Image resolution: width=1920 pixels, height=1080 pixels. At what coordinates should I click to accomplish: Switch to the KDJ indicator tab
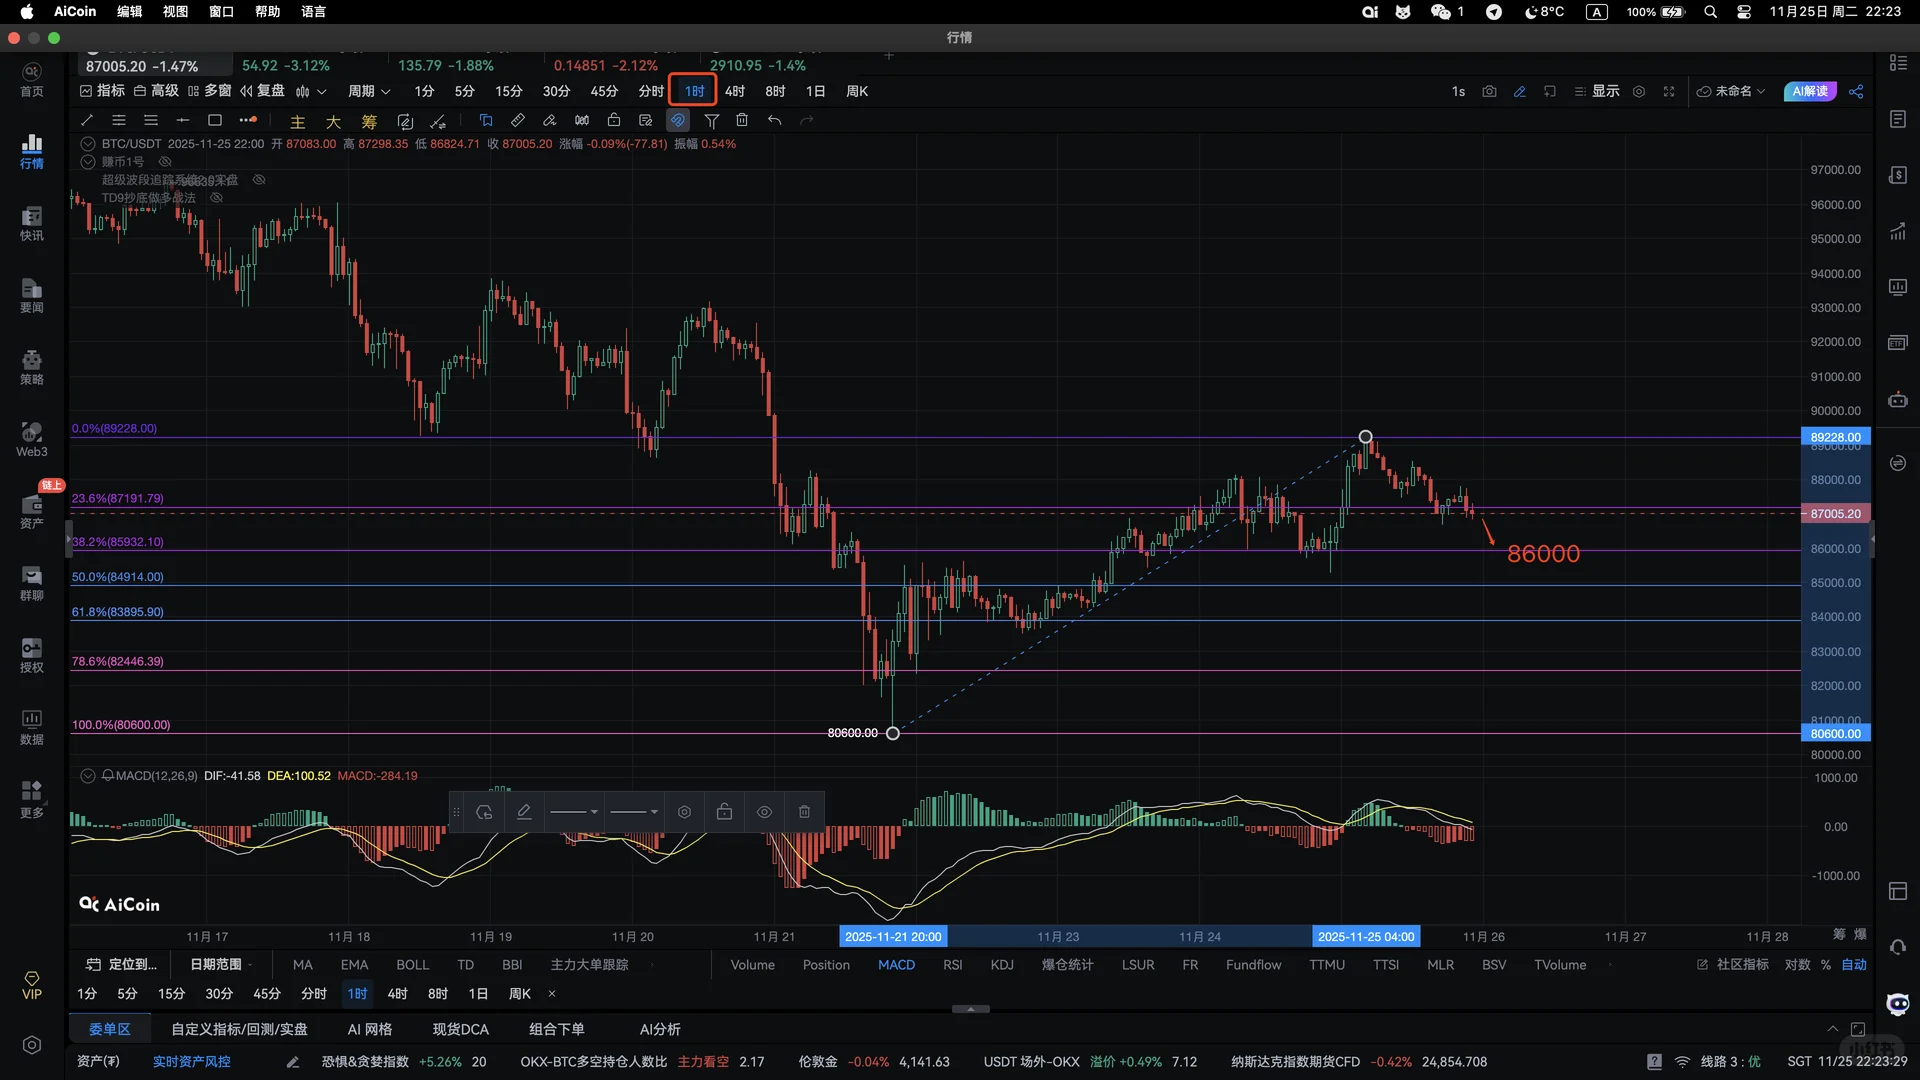coord(1001,965)
